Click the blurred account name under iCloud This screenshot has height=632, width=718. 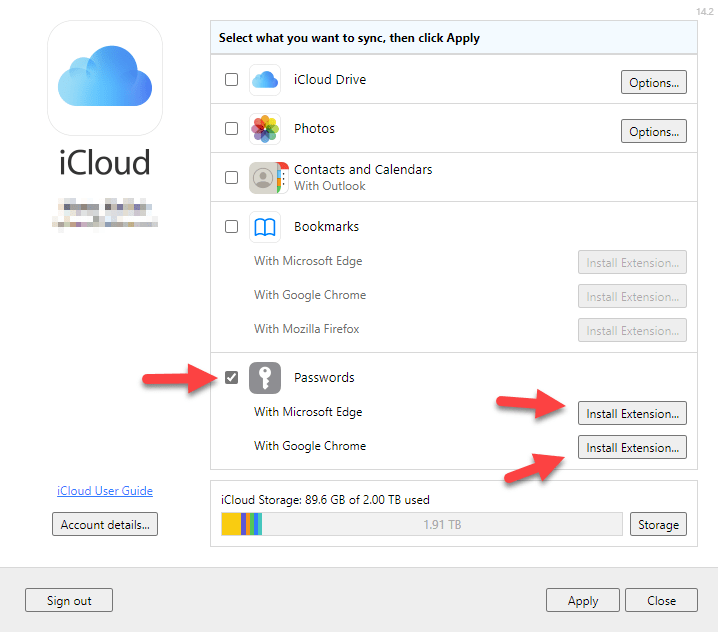coord(105,213)
